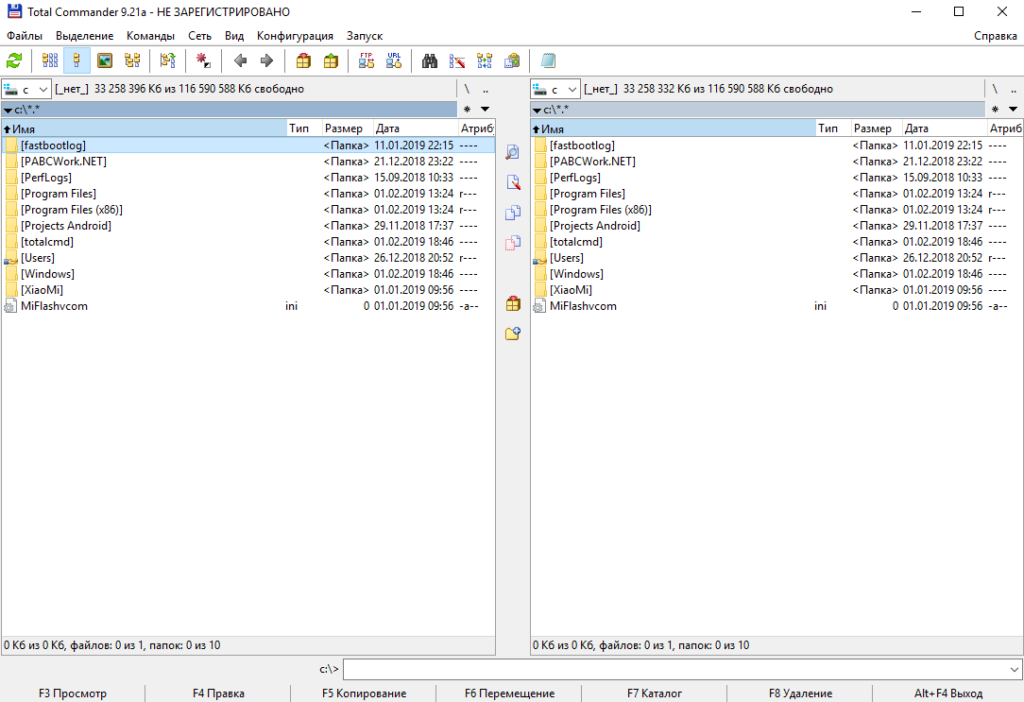
Task: Click the middle-bar Pack files icon
Action: [x=513, y=304]
